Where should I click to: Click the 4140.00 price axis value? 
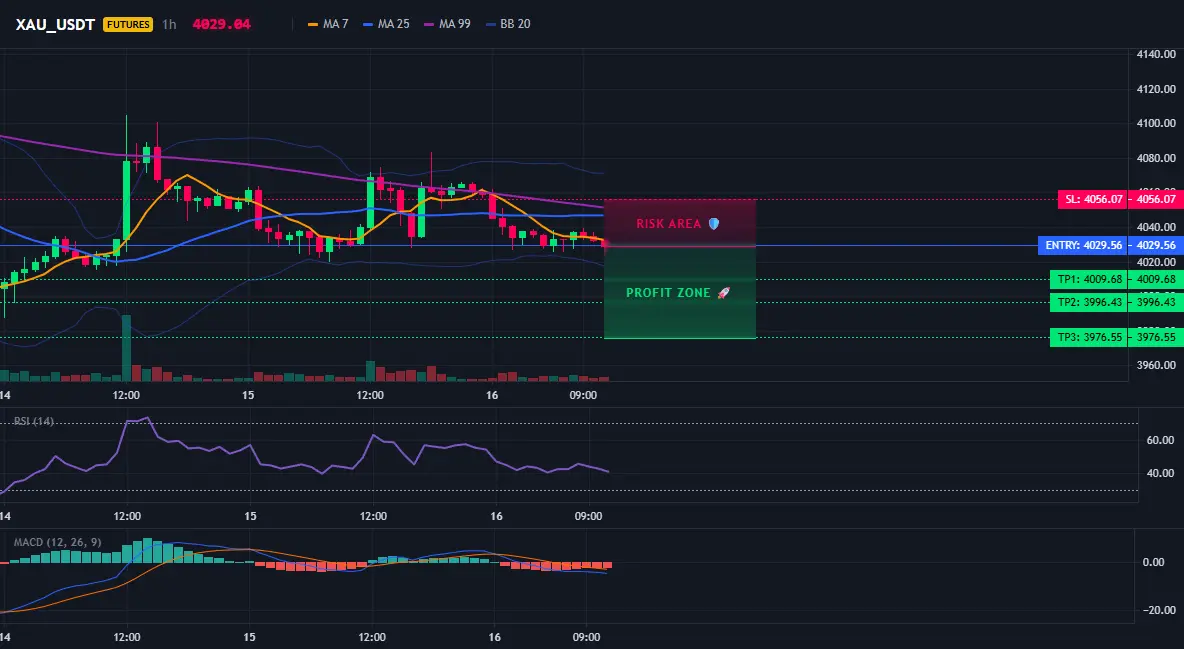(1156, 54)
